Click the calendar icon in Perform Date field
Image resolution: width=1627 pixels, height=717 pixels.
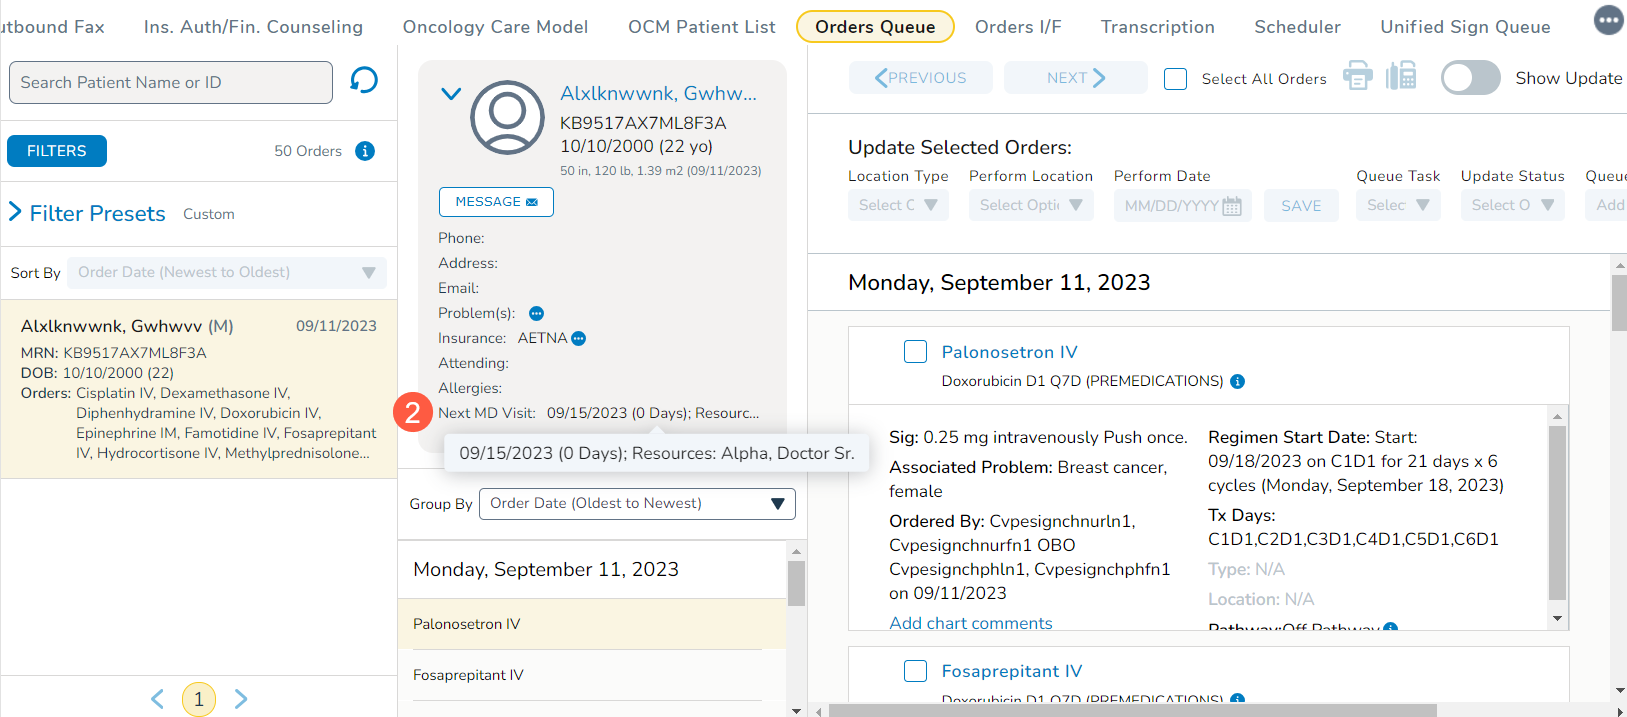point(1232,206)
